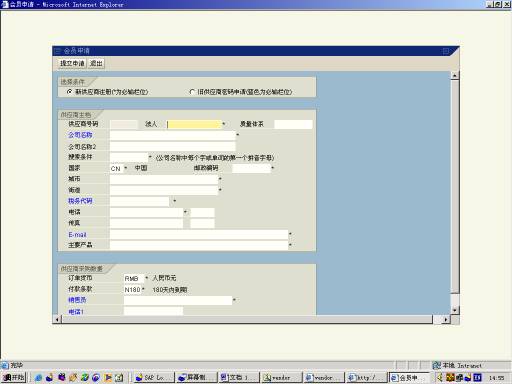Screen dimensions: 512x384
Task: Click the blue E-mail label
Action: pos(77,235)
